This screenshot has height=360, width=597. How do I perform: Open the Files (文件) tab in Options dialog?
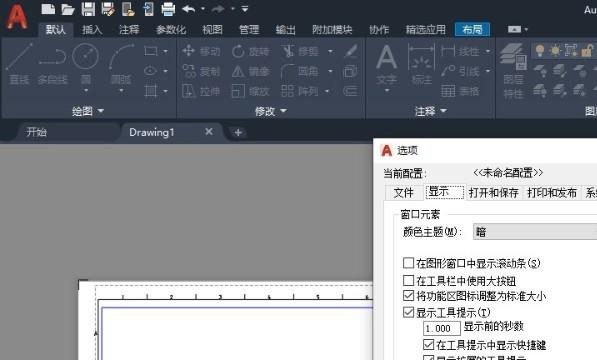coord(404,193)
